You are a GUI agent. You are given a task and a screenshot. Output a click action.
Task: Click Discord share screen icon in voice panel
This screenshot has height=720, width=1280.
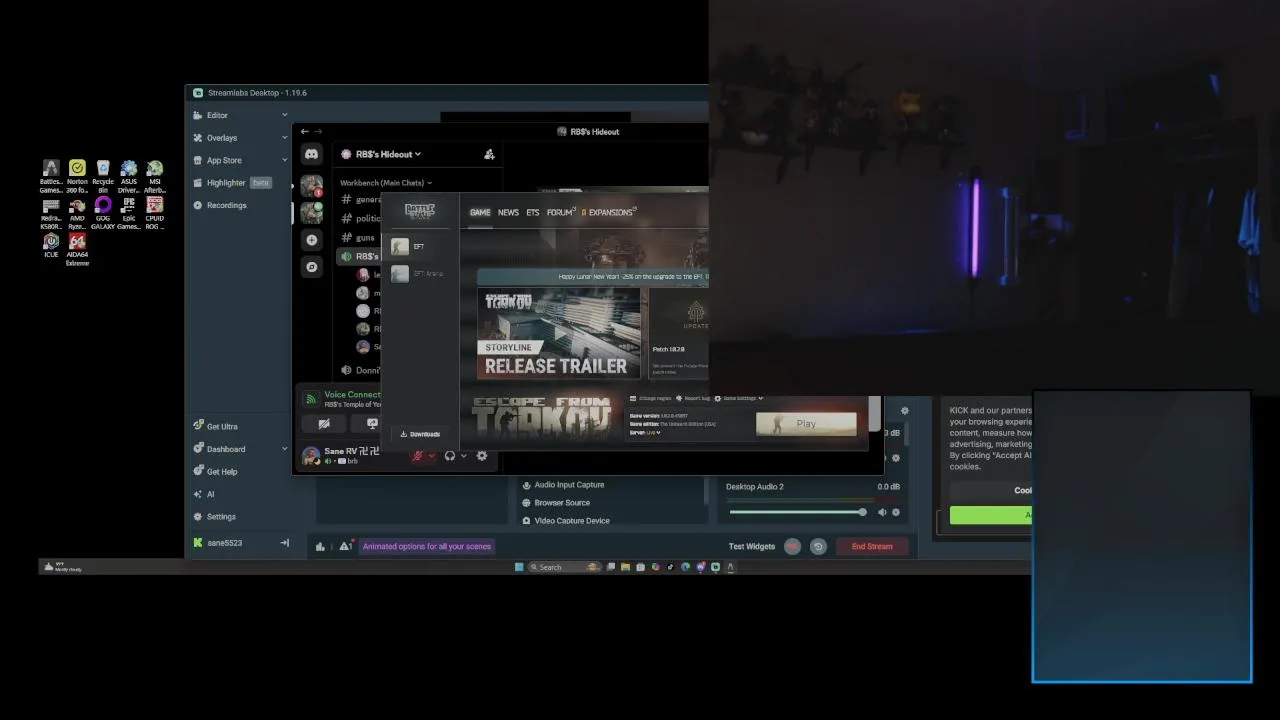click(372, 423)
